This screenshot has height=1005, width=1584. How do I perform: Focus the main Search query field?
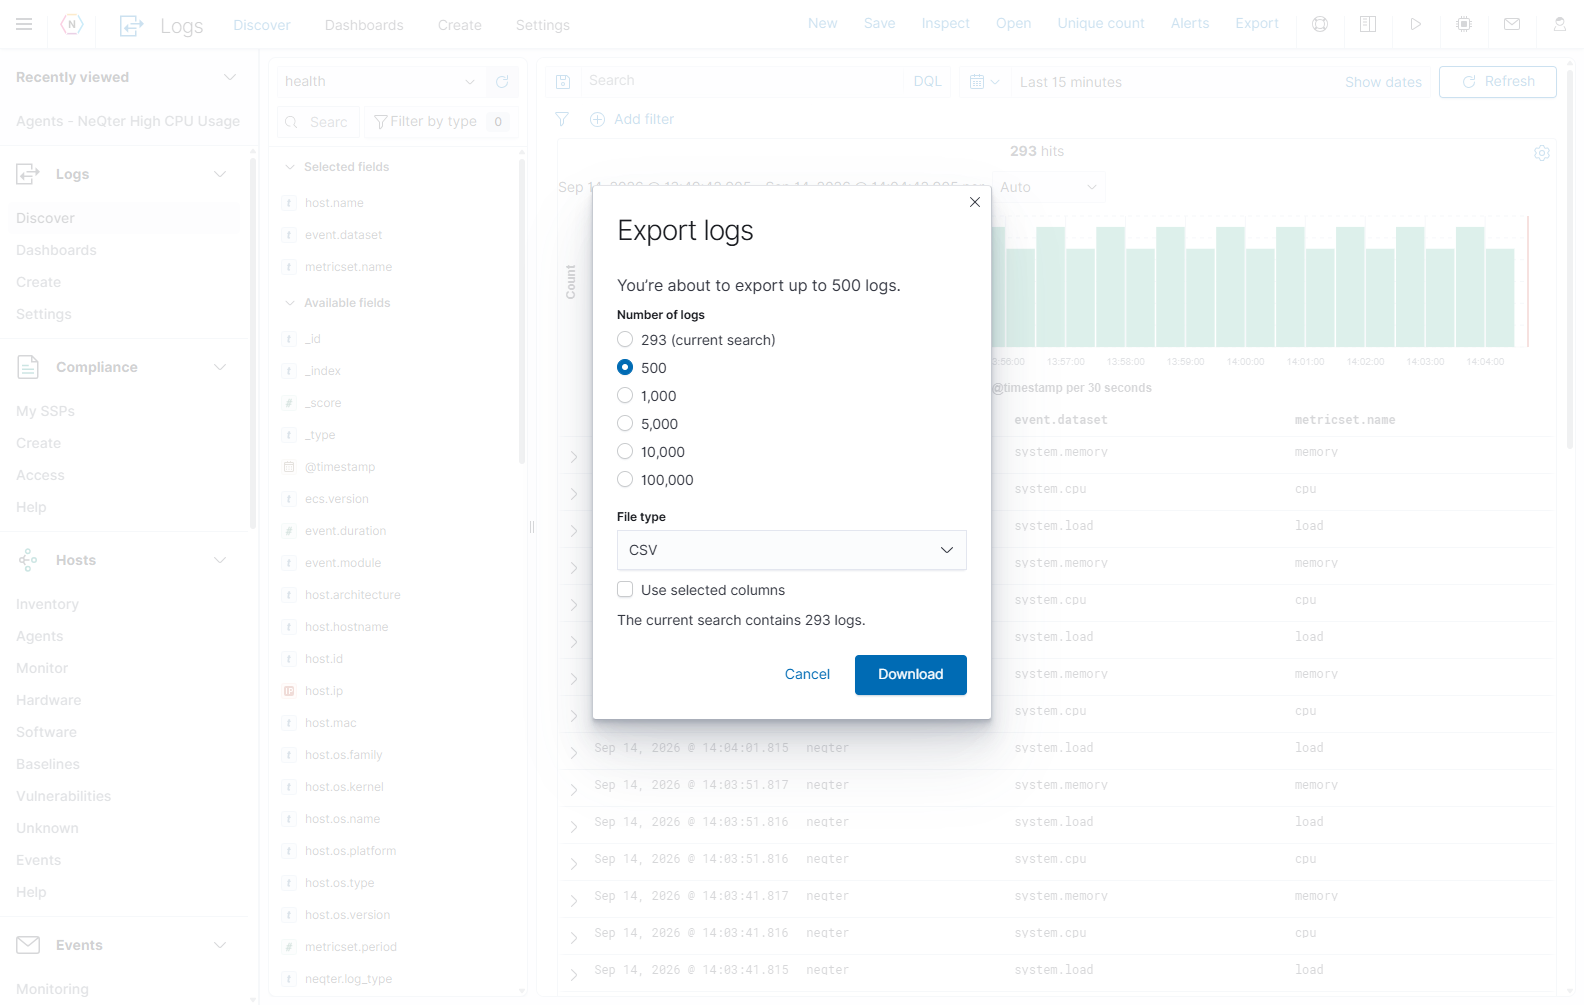[x=743, y=82]
